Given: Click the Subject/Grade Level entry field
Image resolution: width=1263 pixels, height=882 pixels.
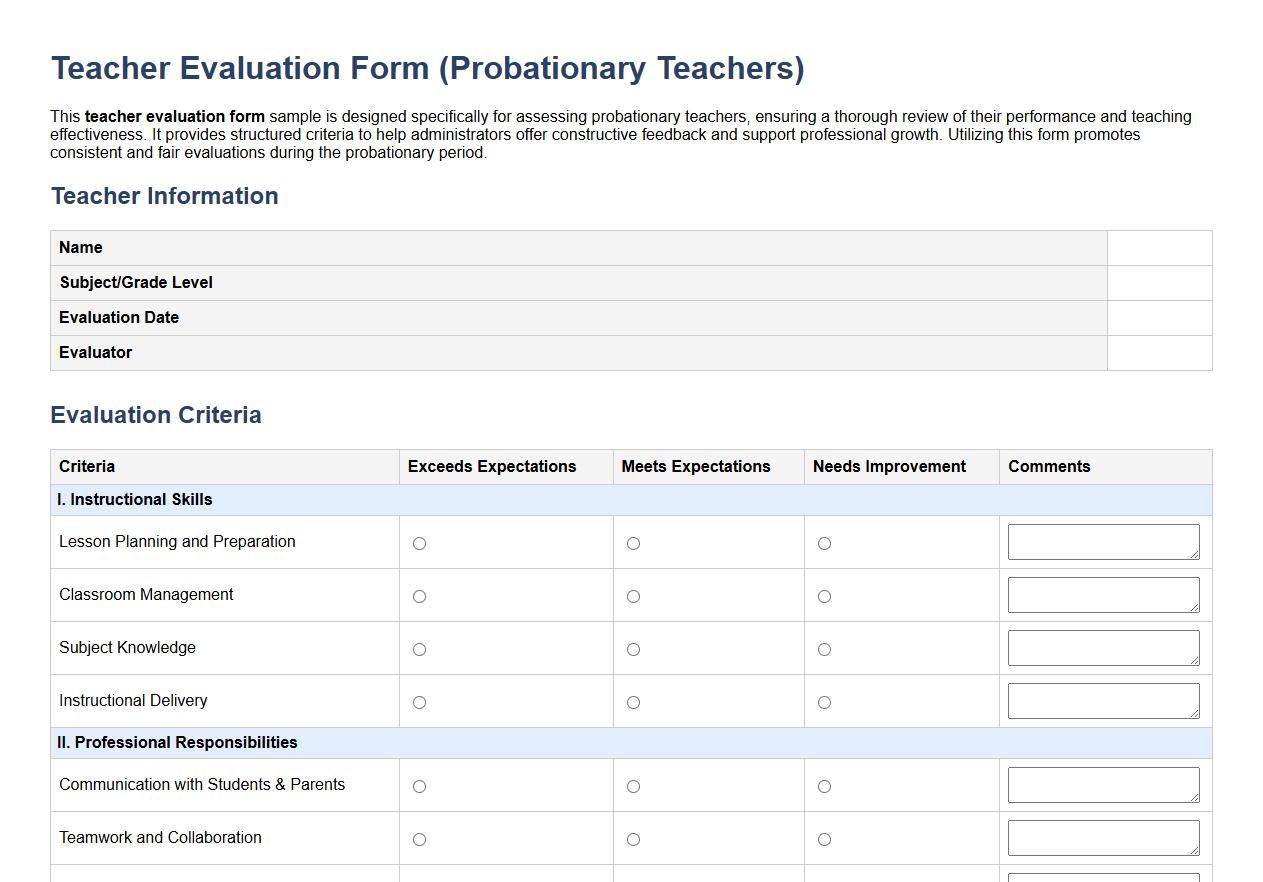Looking at the screenshot, I should 1158,283.
